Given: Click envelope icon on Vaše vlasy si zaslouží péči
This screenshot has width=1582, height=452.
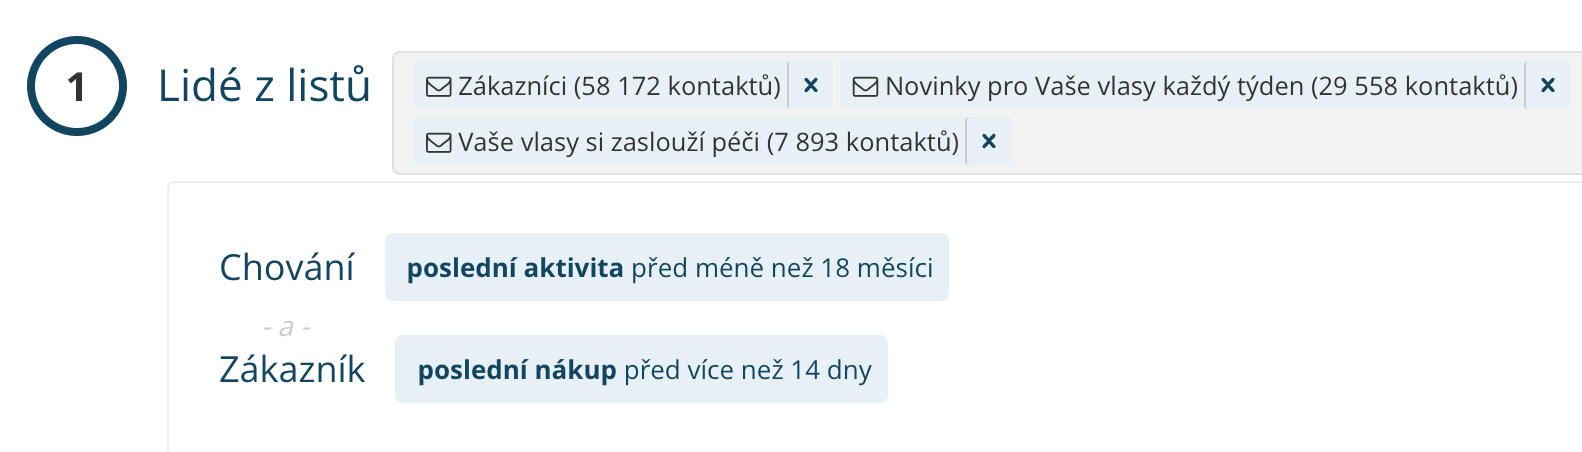Looking at the screenshot, I should [x=438, y=143].
